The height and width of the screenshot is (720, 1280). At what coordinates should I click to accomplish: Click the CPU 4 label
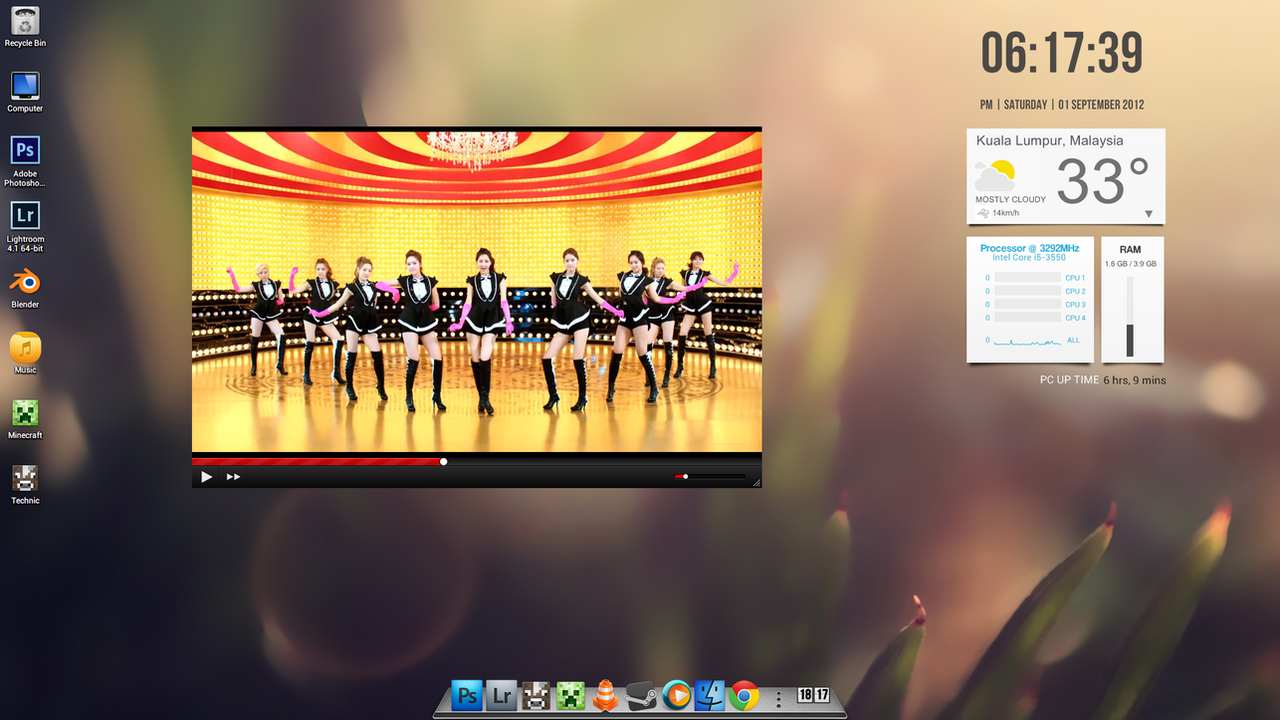[1075, 317]
